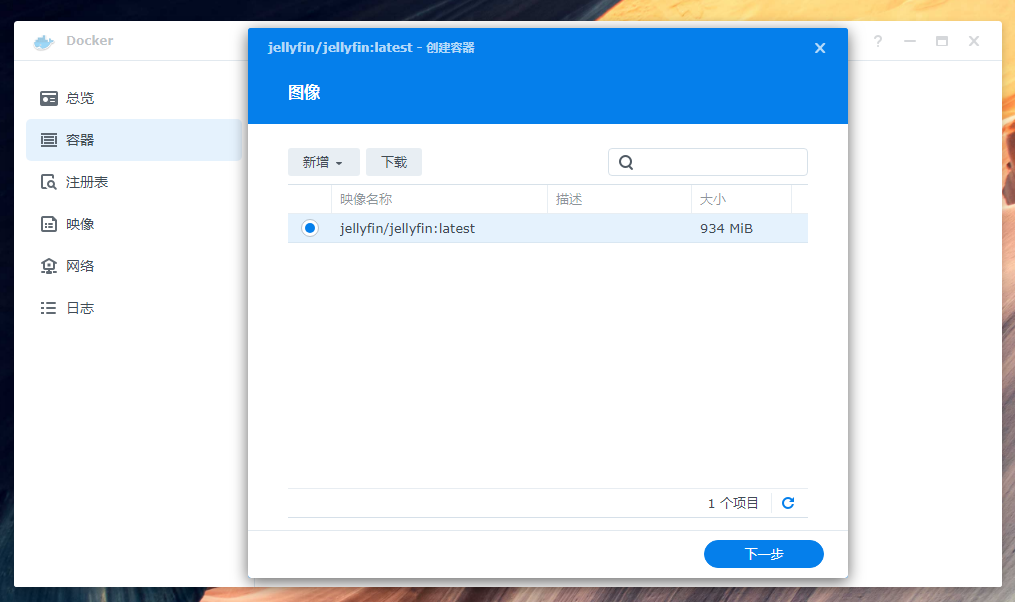Select the jellyfin/jellyfin:latest image row name

[x=407, y=228]
